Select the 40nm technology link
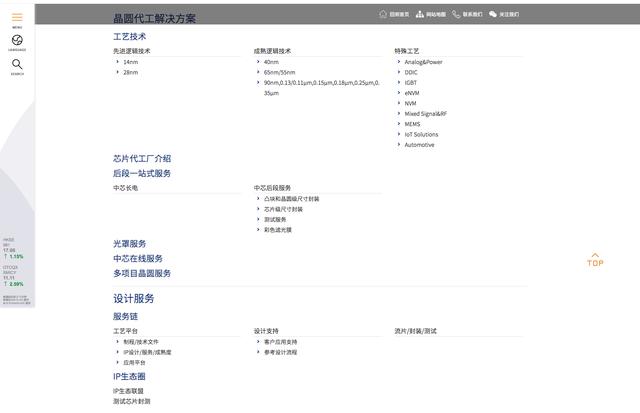Image resolution: width=640 pixels, height=413 pixels. pos(271,62)
